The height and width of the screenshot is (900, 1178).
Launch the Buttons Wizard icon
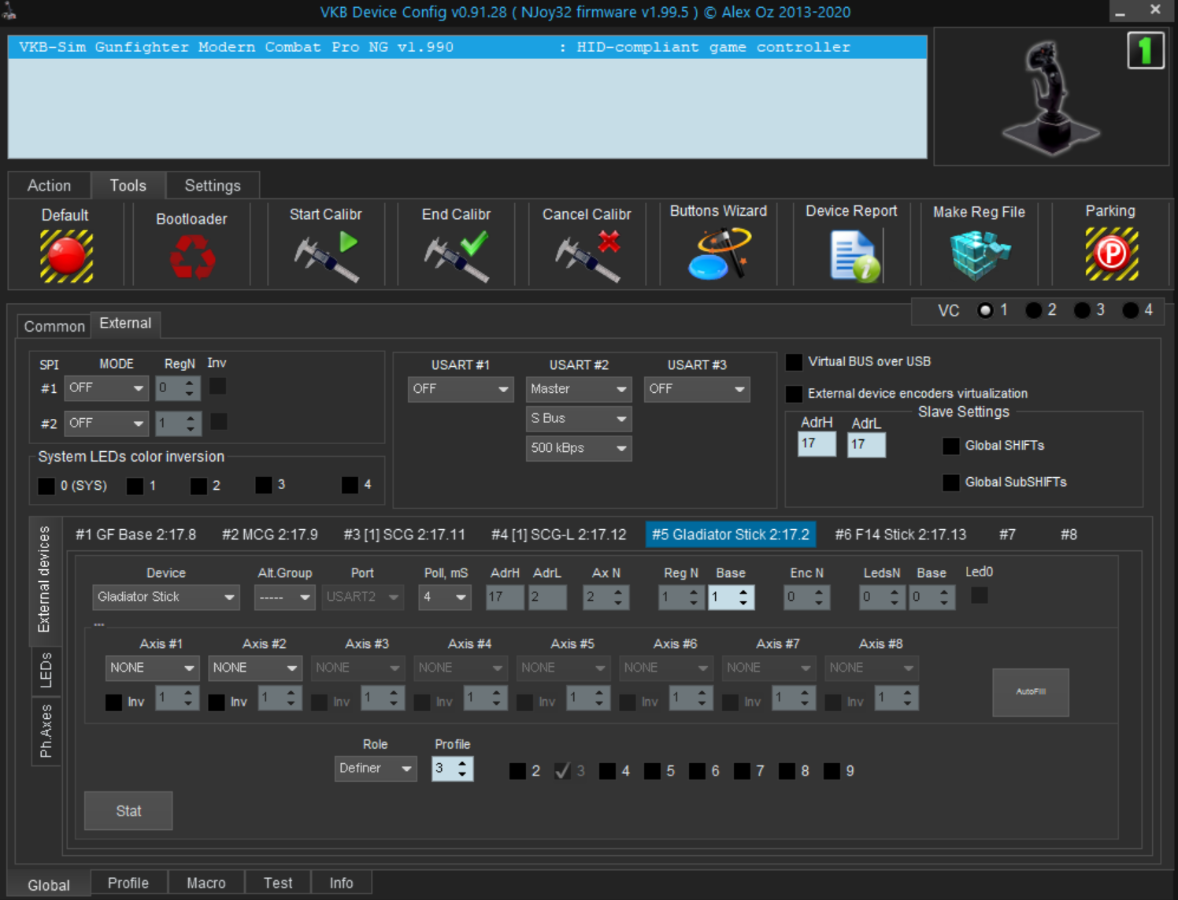click(x=719, y=254)
